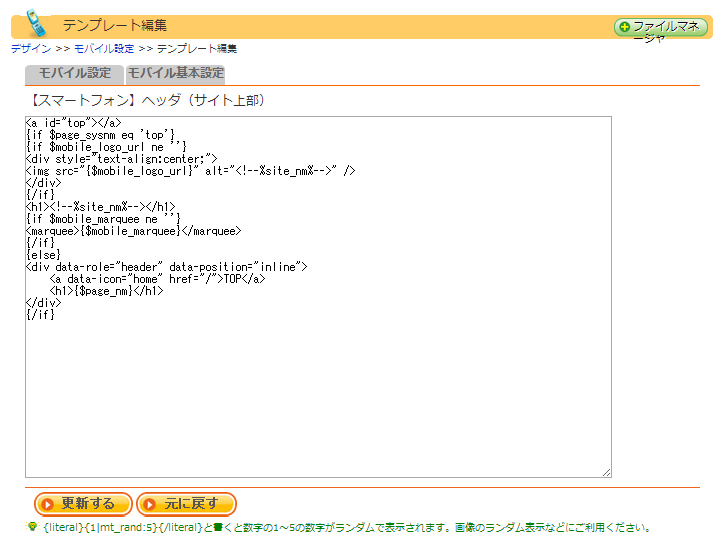The image size is (727, 559).
Task: Click the {else} line in the editor
Action: pos(43,255)
